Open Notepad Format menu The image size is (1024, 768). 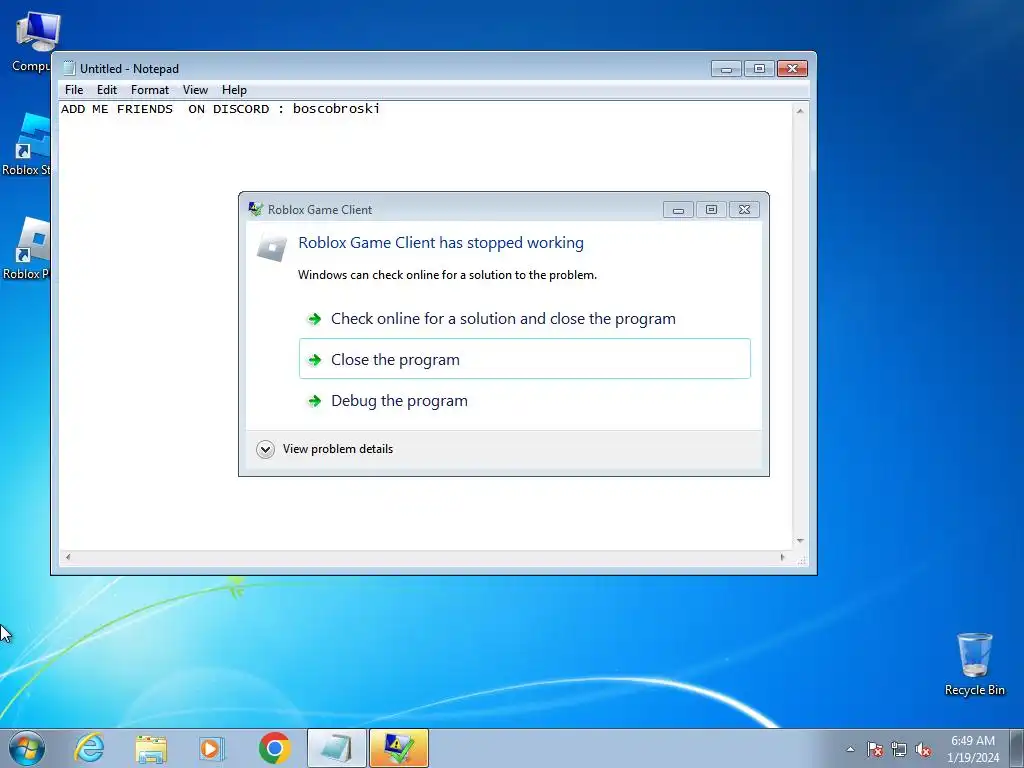pos(150,90)
